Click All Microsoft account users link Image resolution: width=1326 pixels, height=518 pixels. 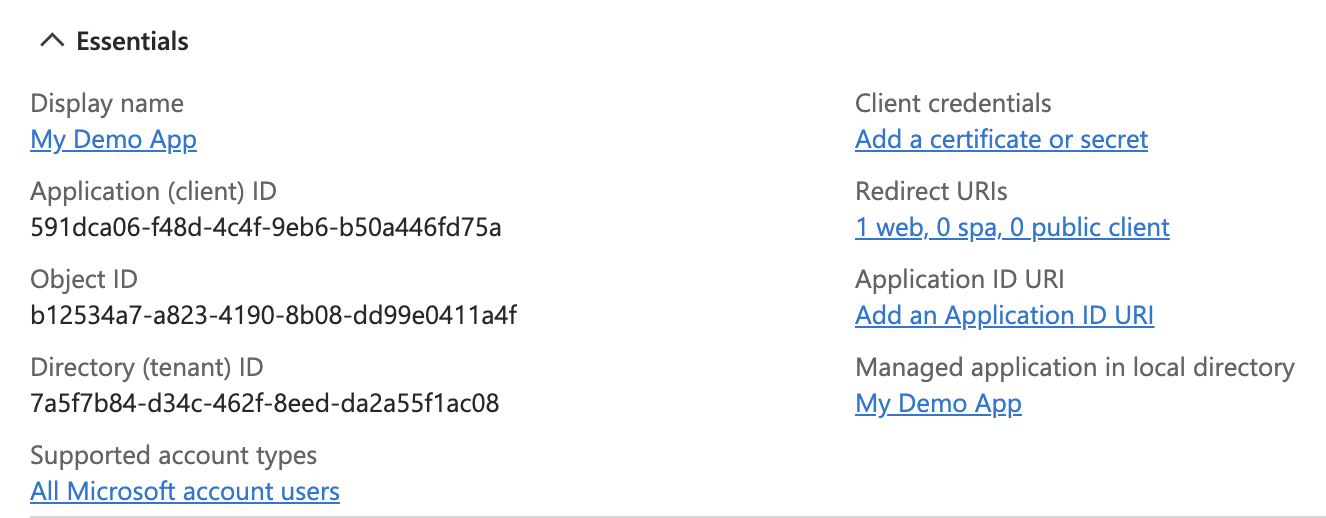coord(185,492)
